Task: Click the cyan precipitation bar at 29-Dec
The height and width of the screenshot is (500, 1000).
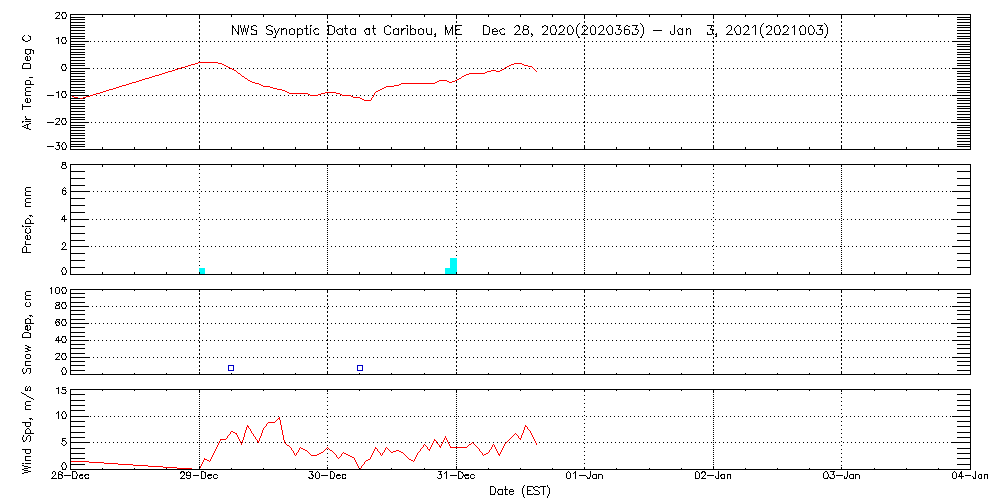Action: point(202,271)
